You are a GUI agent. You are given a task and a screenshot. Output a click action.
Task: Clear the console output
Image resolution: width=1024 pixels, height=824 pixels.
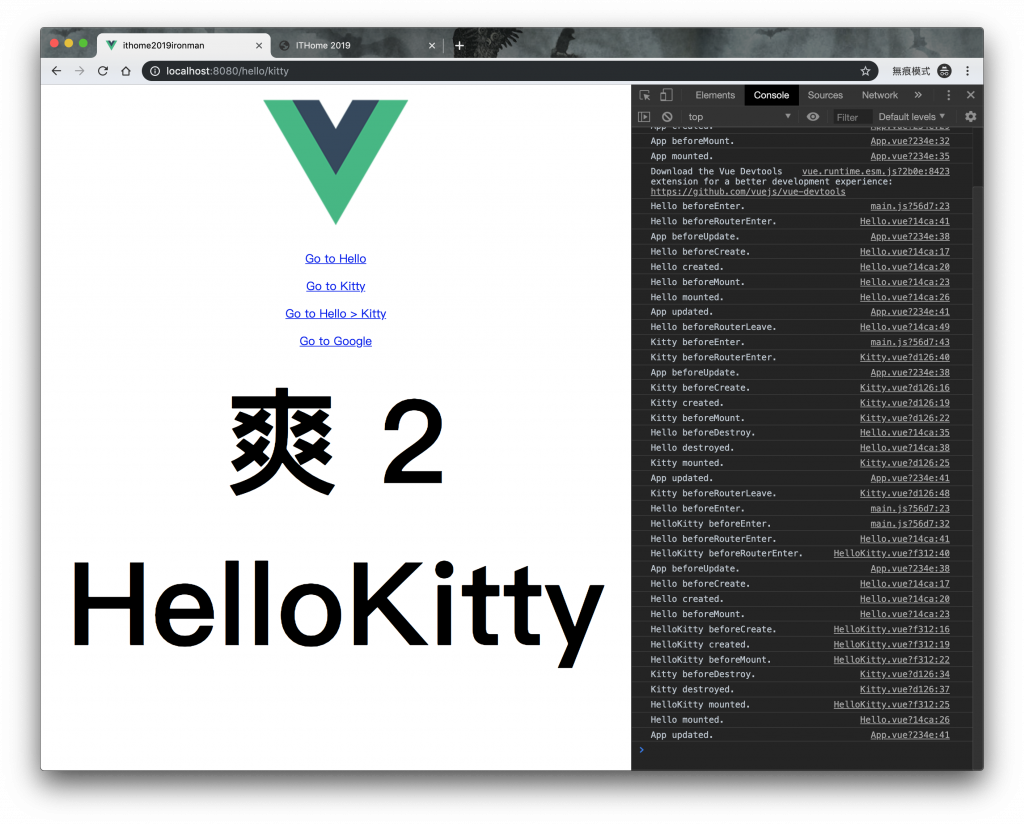click(667, 117)
